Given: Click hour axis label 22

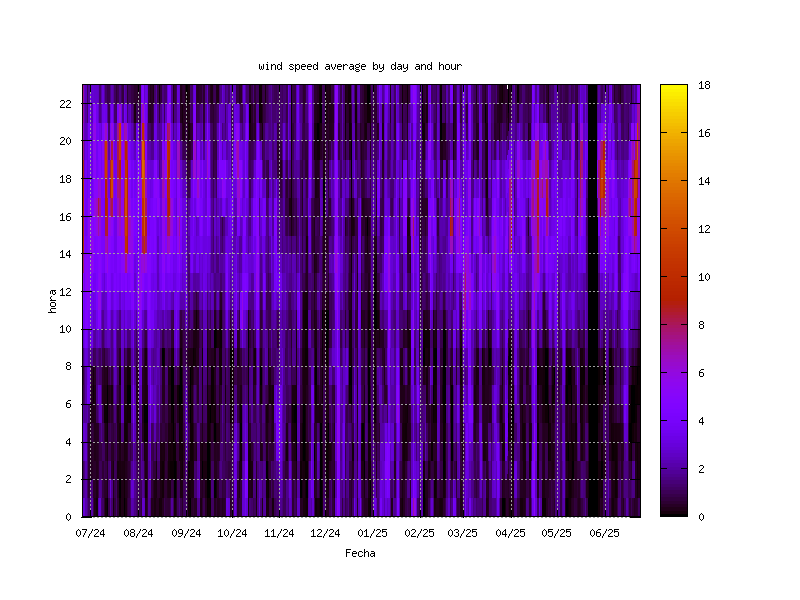Looking at the screenshot, I should 65,104.
